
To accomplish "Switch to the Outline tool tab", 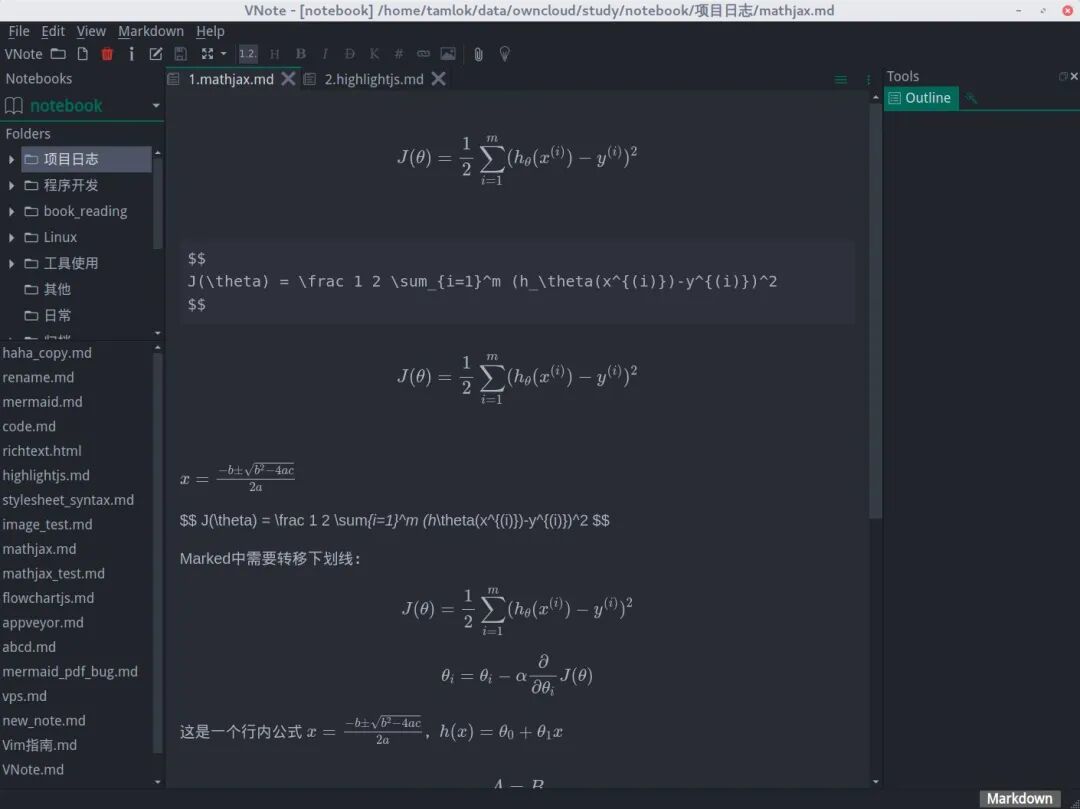I will click(x=920, y=97).
